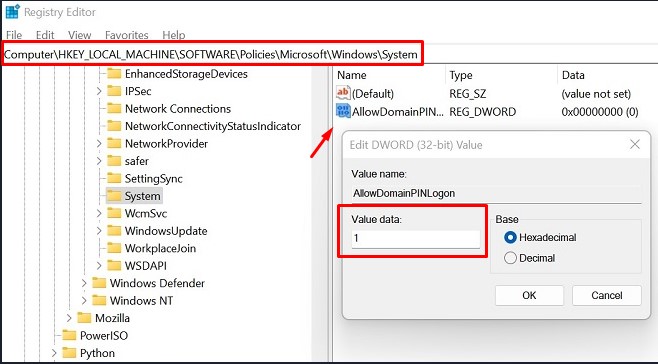The image size is (658, 364).
Task: Click the AllowDomainPIN DWORD value icon
Action: tap(343, 111)
